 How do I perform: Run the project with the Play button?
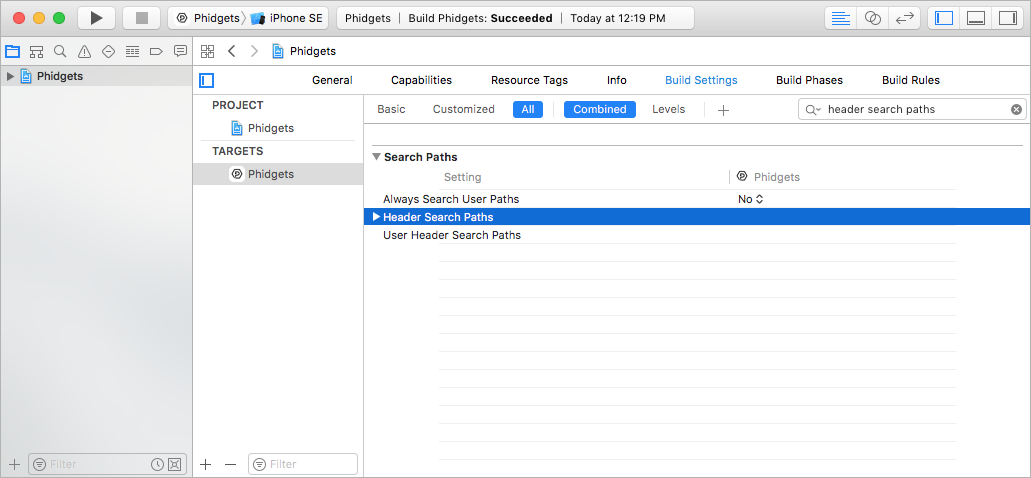pos(97,18)
